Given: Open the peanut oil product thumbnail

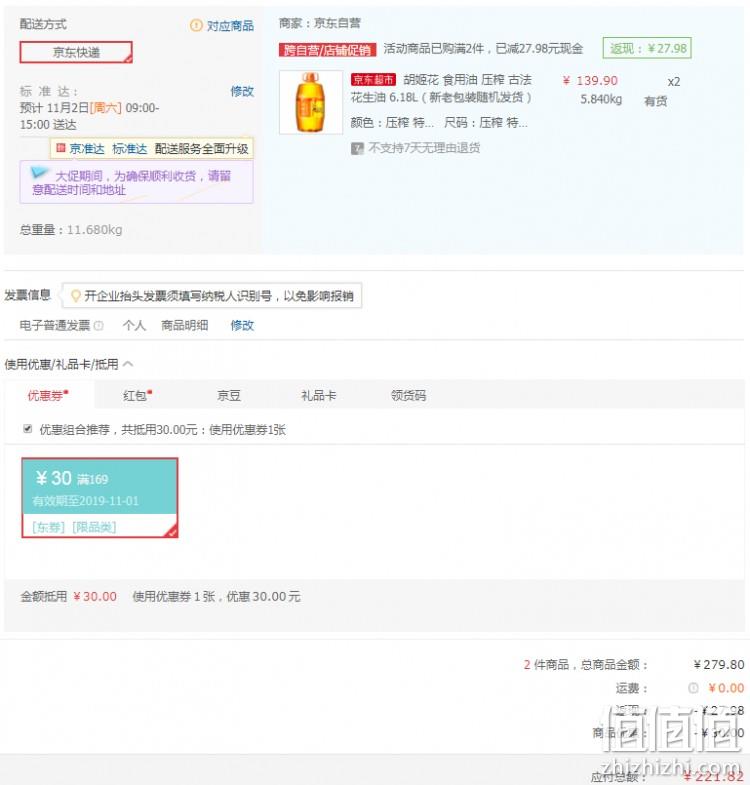Looking at the screenshot, I should [x=311, y=102].
